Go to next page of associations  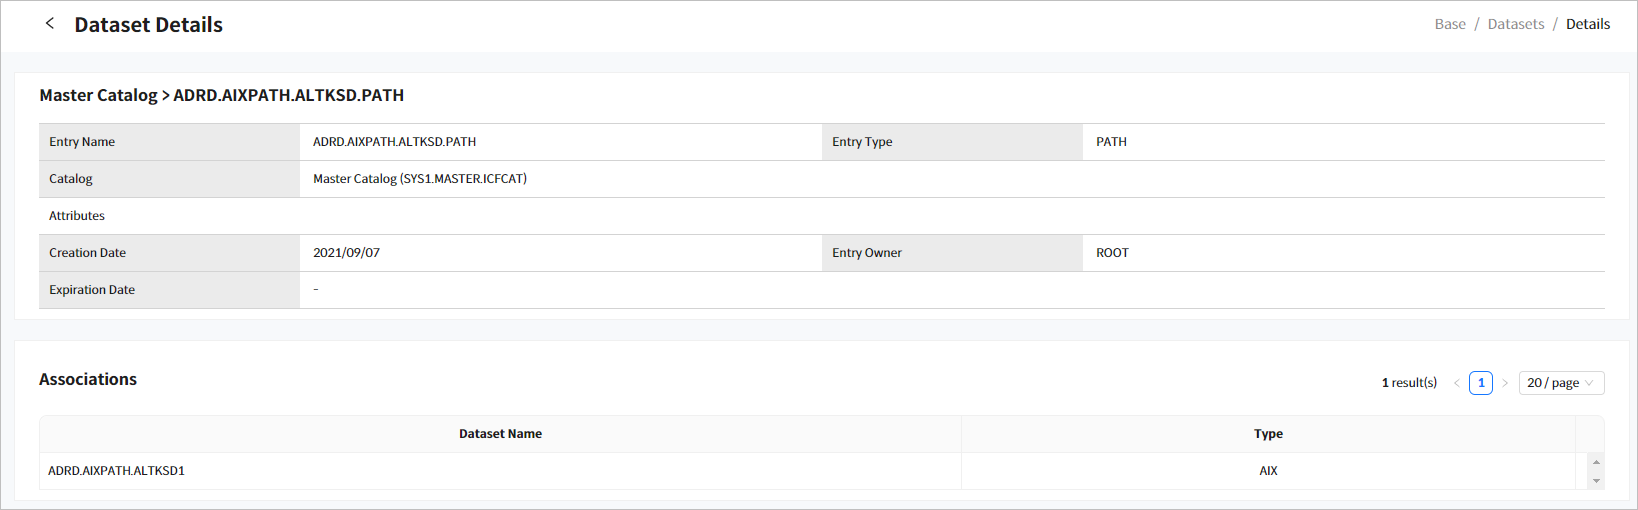tap(1505, 383)
